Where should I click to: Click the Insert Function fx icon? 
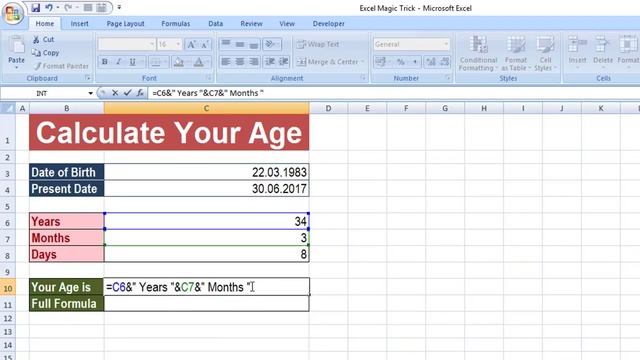pos(140,93)
